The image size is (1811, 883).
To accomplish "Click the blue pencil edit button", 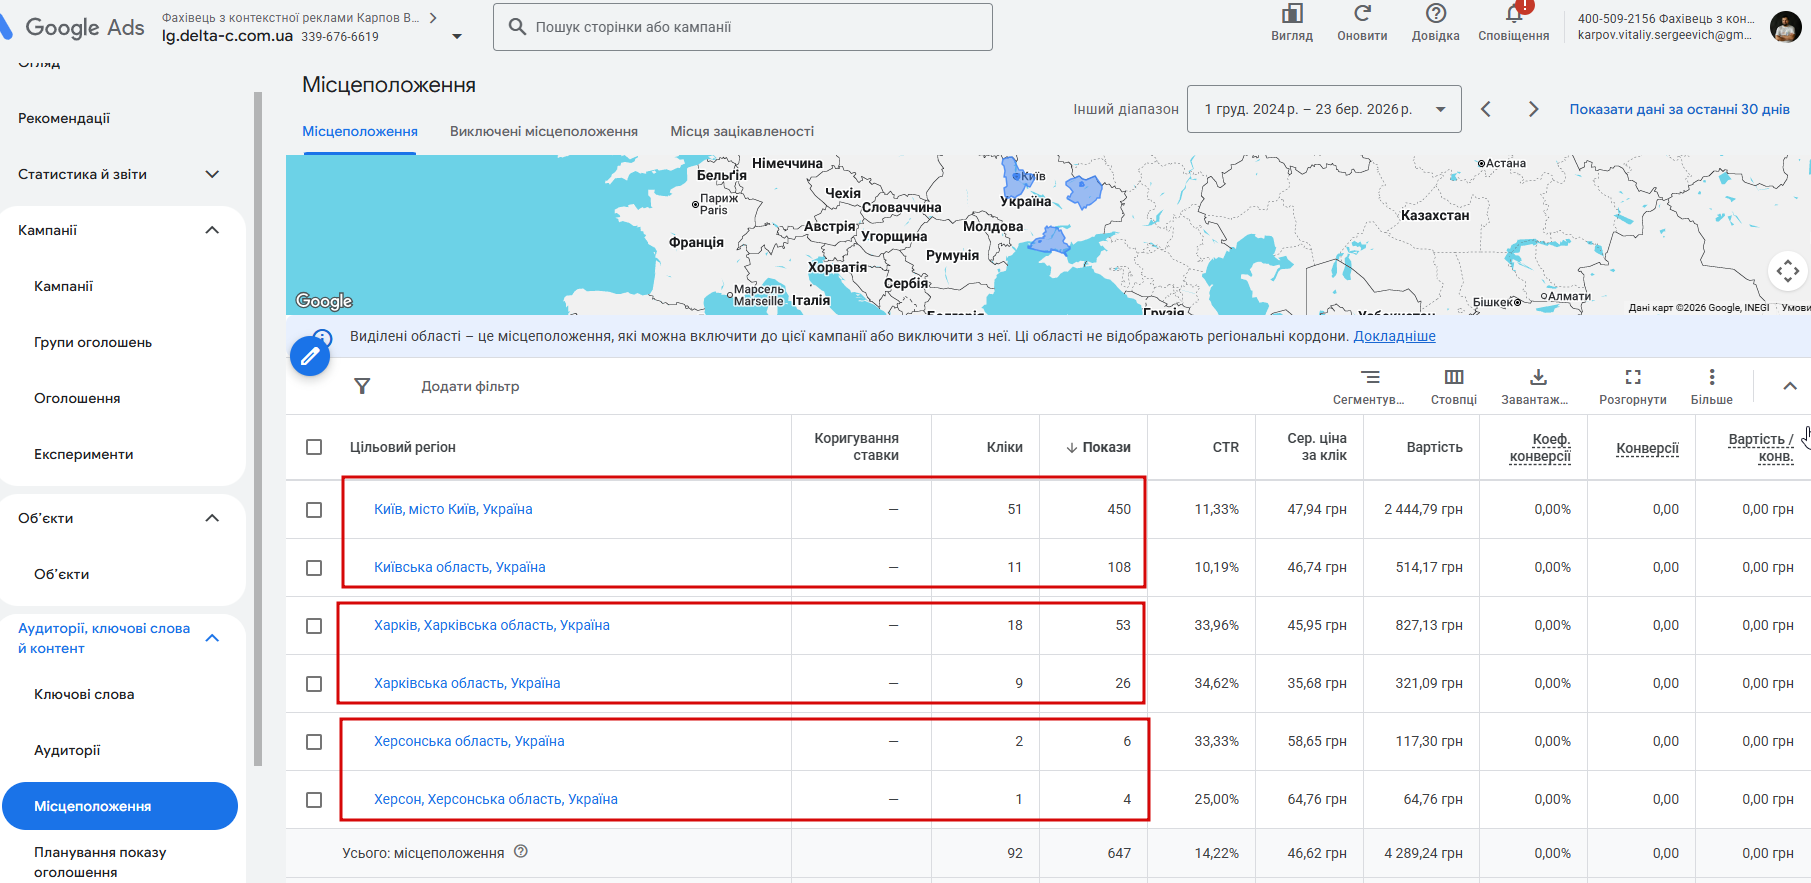I will pos(310,356).
